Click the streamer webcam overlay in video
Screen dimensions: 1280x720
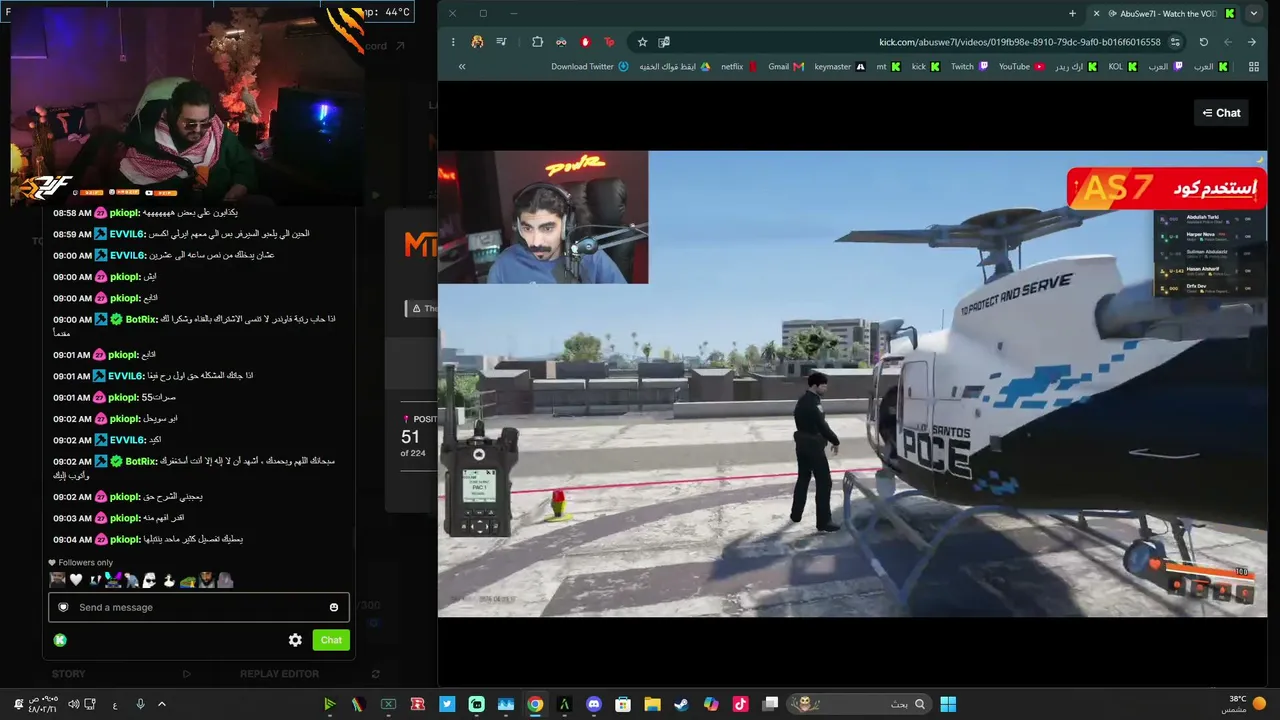pos(543,217)
